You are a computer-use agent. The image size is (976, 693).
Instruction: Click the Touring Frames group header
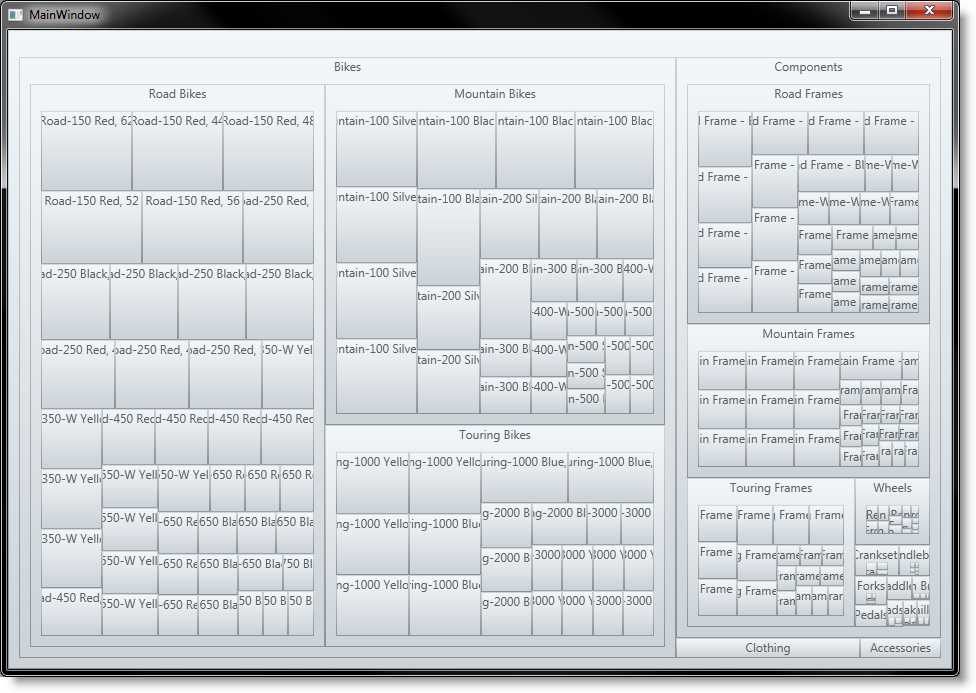pyautogui.click(x=770, y=488)
